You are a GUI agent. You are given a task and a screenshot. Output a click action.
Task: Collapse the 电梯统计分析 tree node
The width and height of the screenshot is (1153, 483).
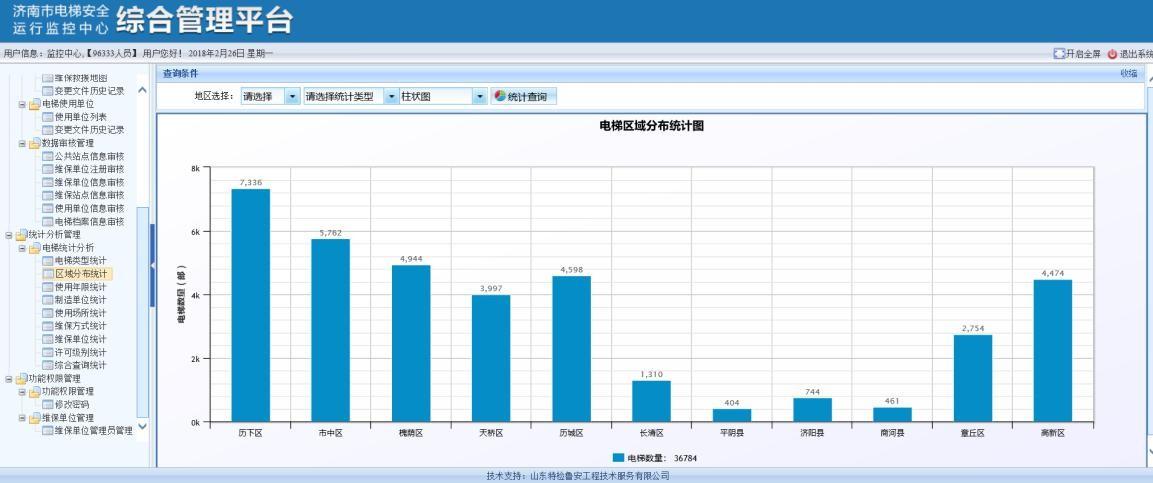(24, 247)
